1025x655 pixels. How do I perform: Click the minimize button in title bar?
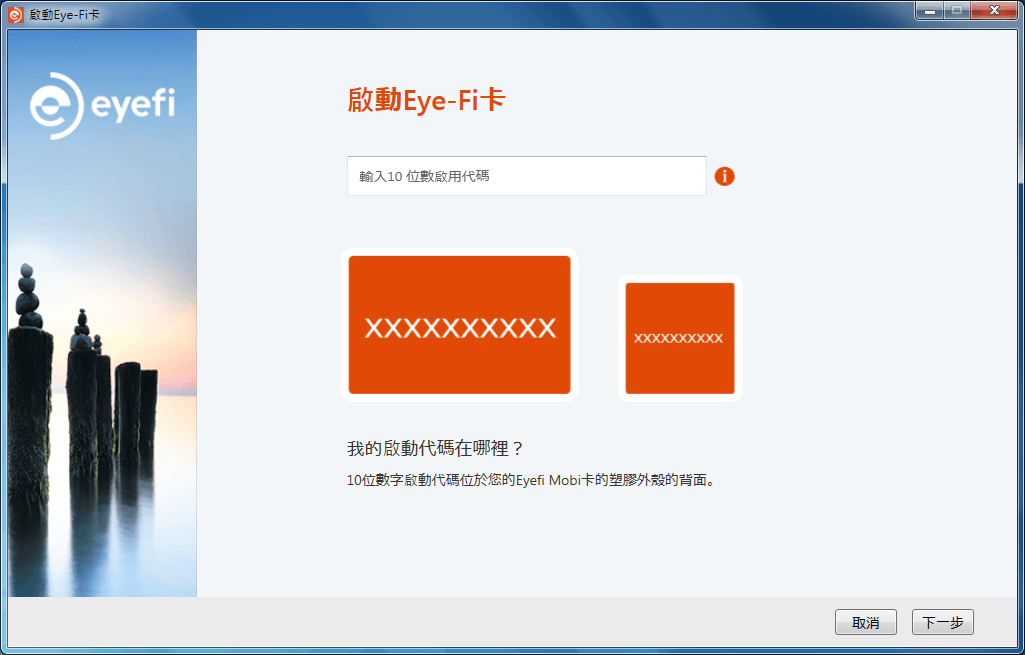click(x=930, y=11)
